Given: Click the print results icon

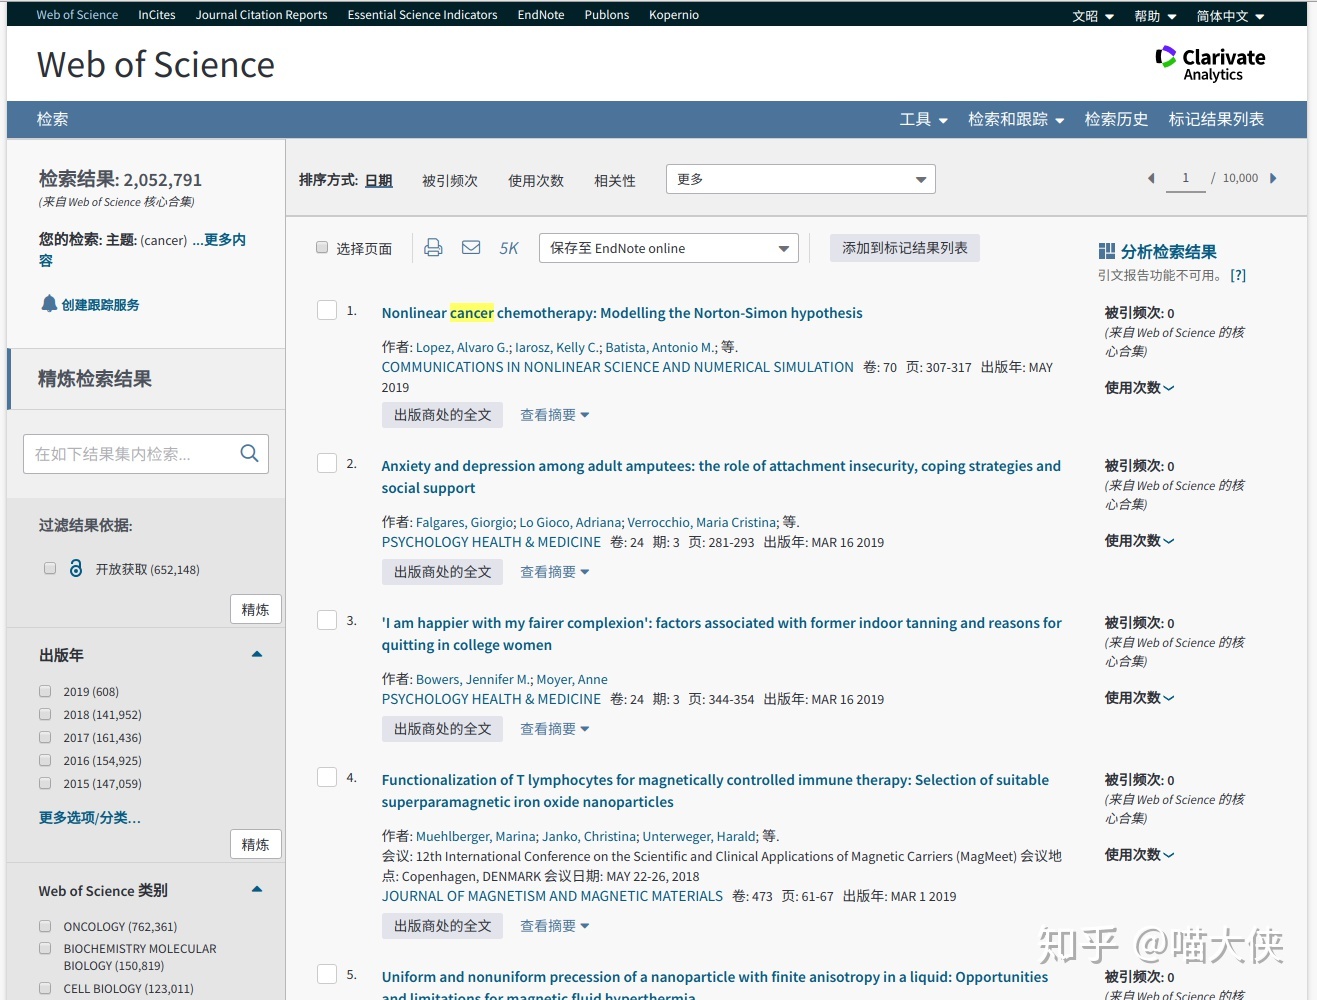Looking at the screenshot, I should click(x=433, y=247).
